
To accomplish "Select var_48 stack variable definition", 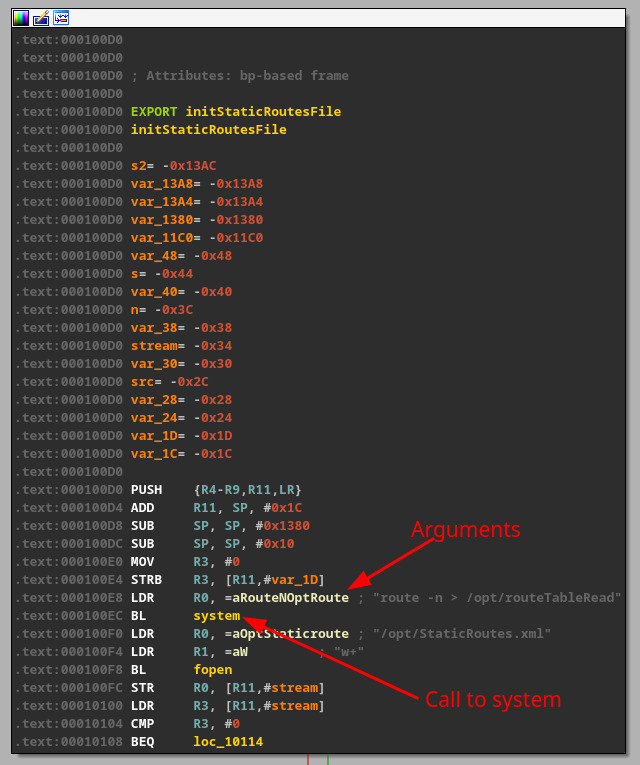I will point(181,256).
